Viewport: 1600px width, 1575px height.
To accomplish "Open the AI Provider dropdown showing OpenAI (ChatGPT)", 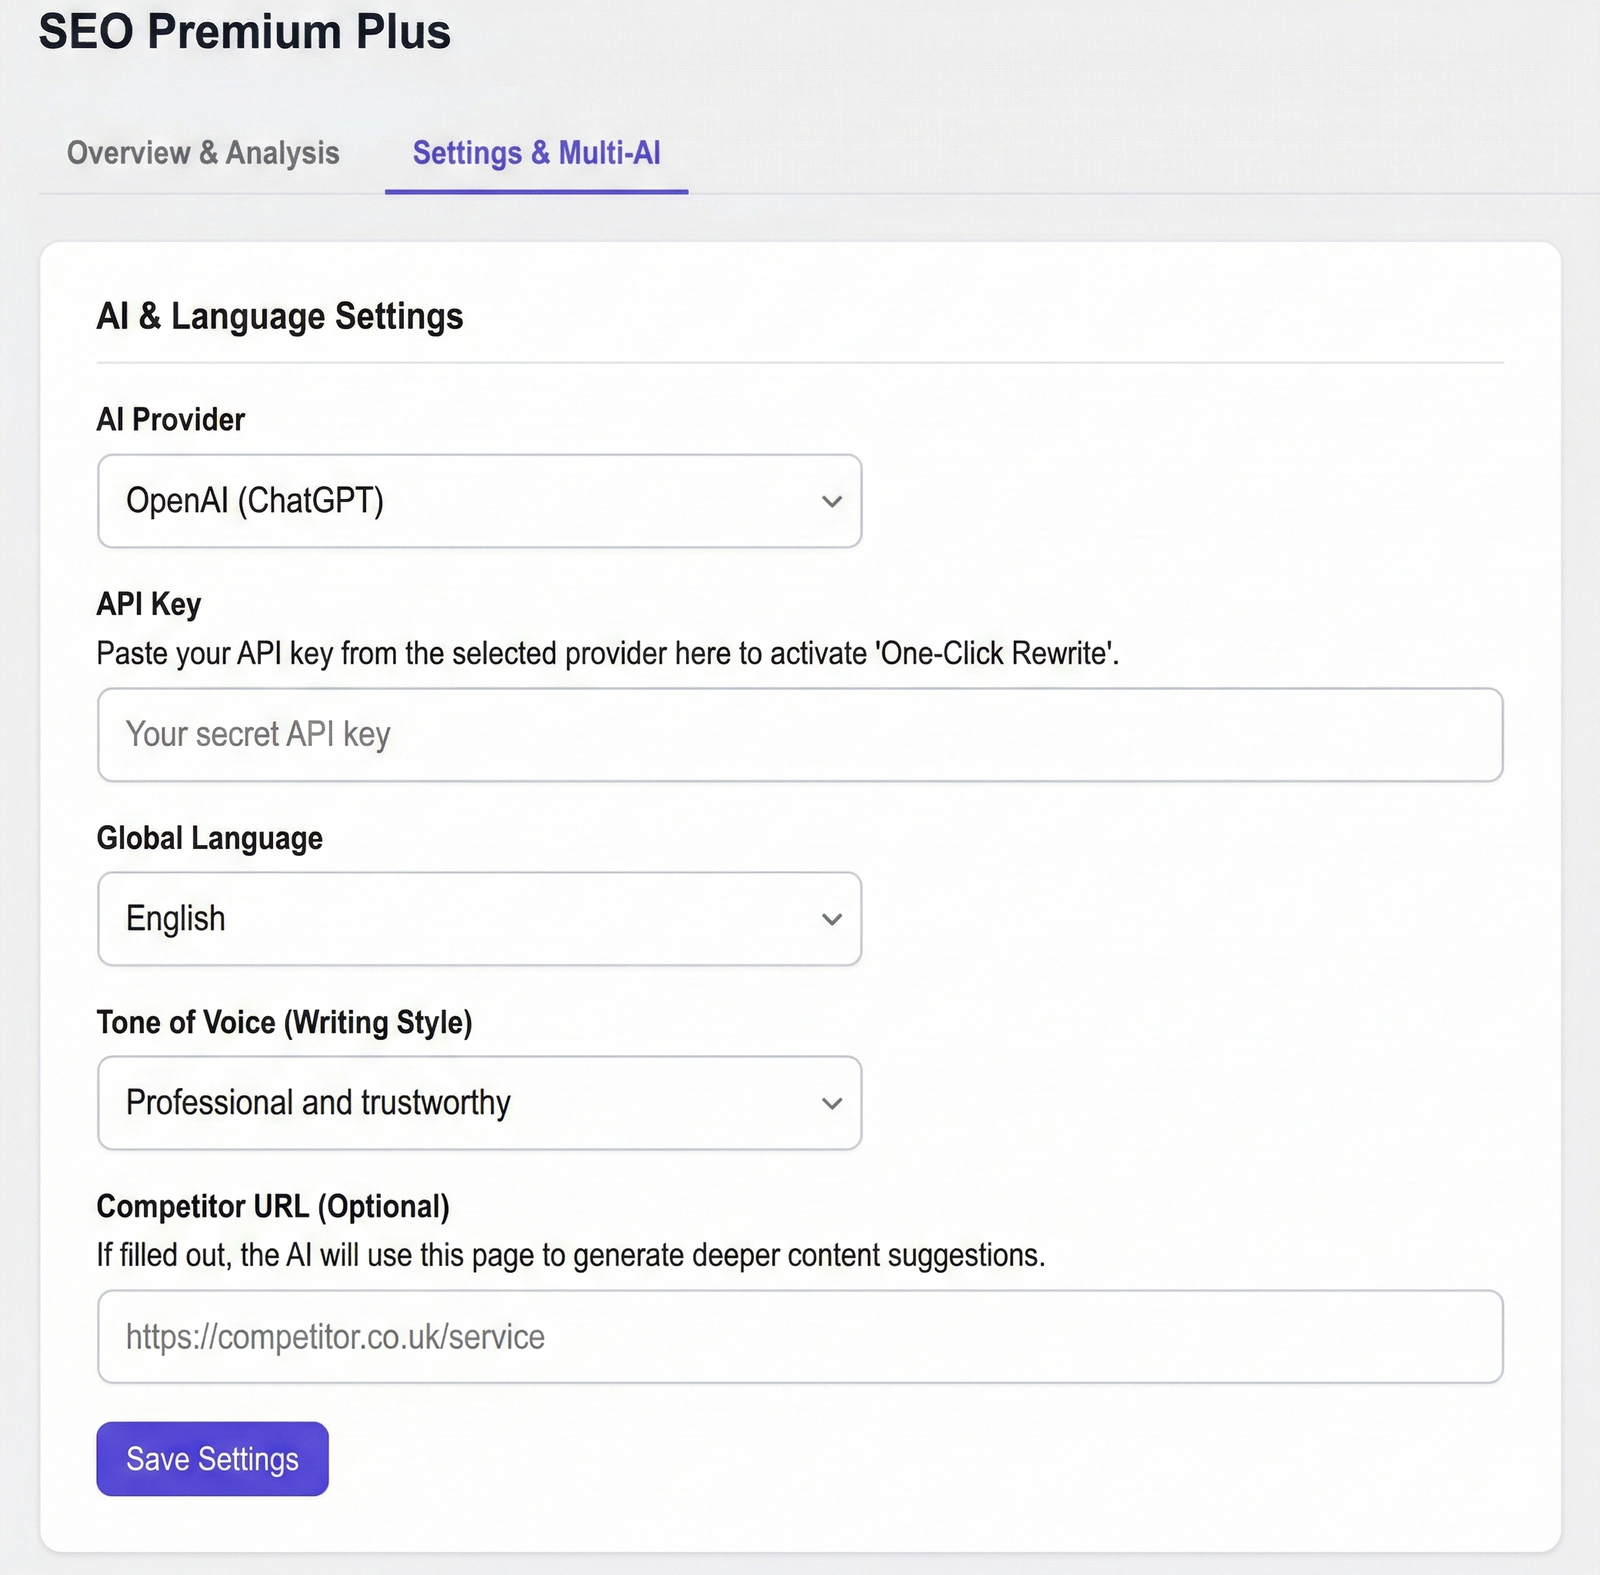I will [x=478, y=501].
